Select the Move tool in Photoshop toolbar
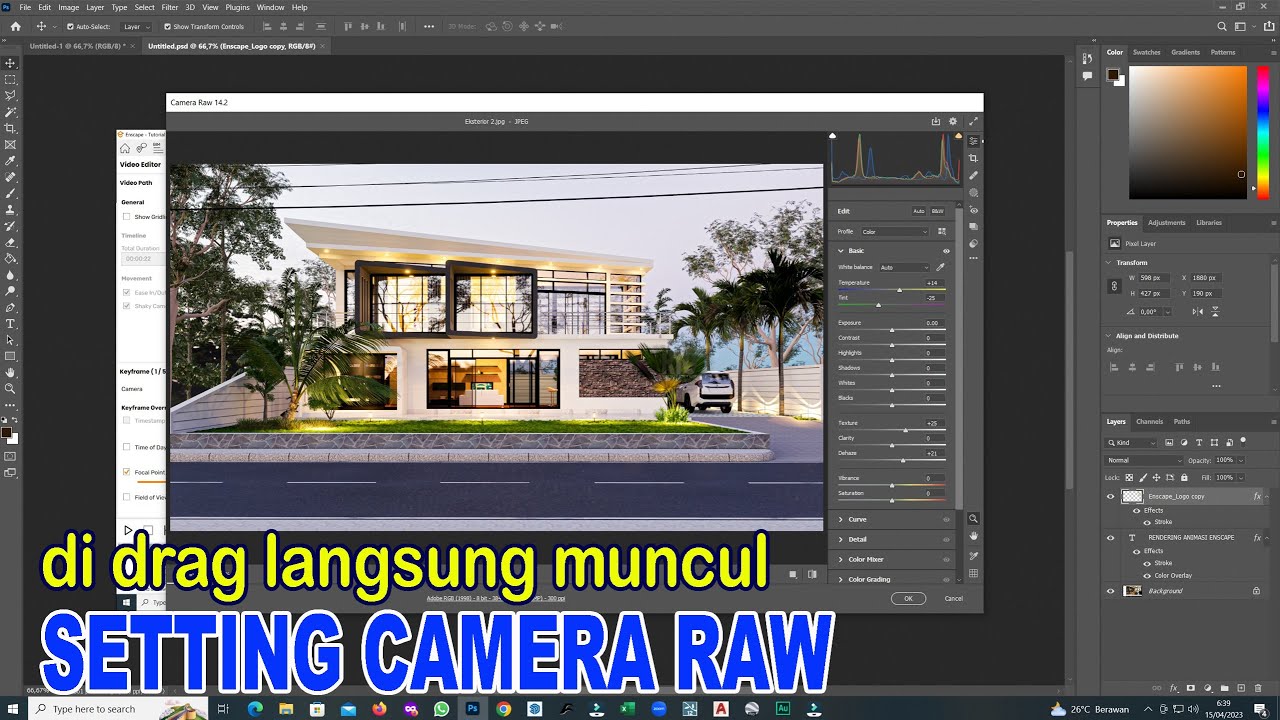The height and width of the screenshot is (720, 1280). pyautogui.click(x=11, y=63)
